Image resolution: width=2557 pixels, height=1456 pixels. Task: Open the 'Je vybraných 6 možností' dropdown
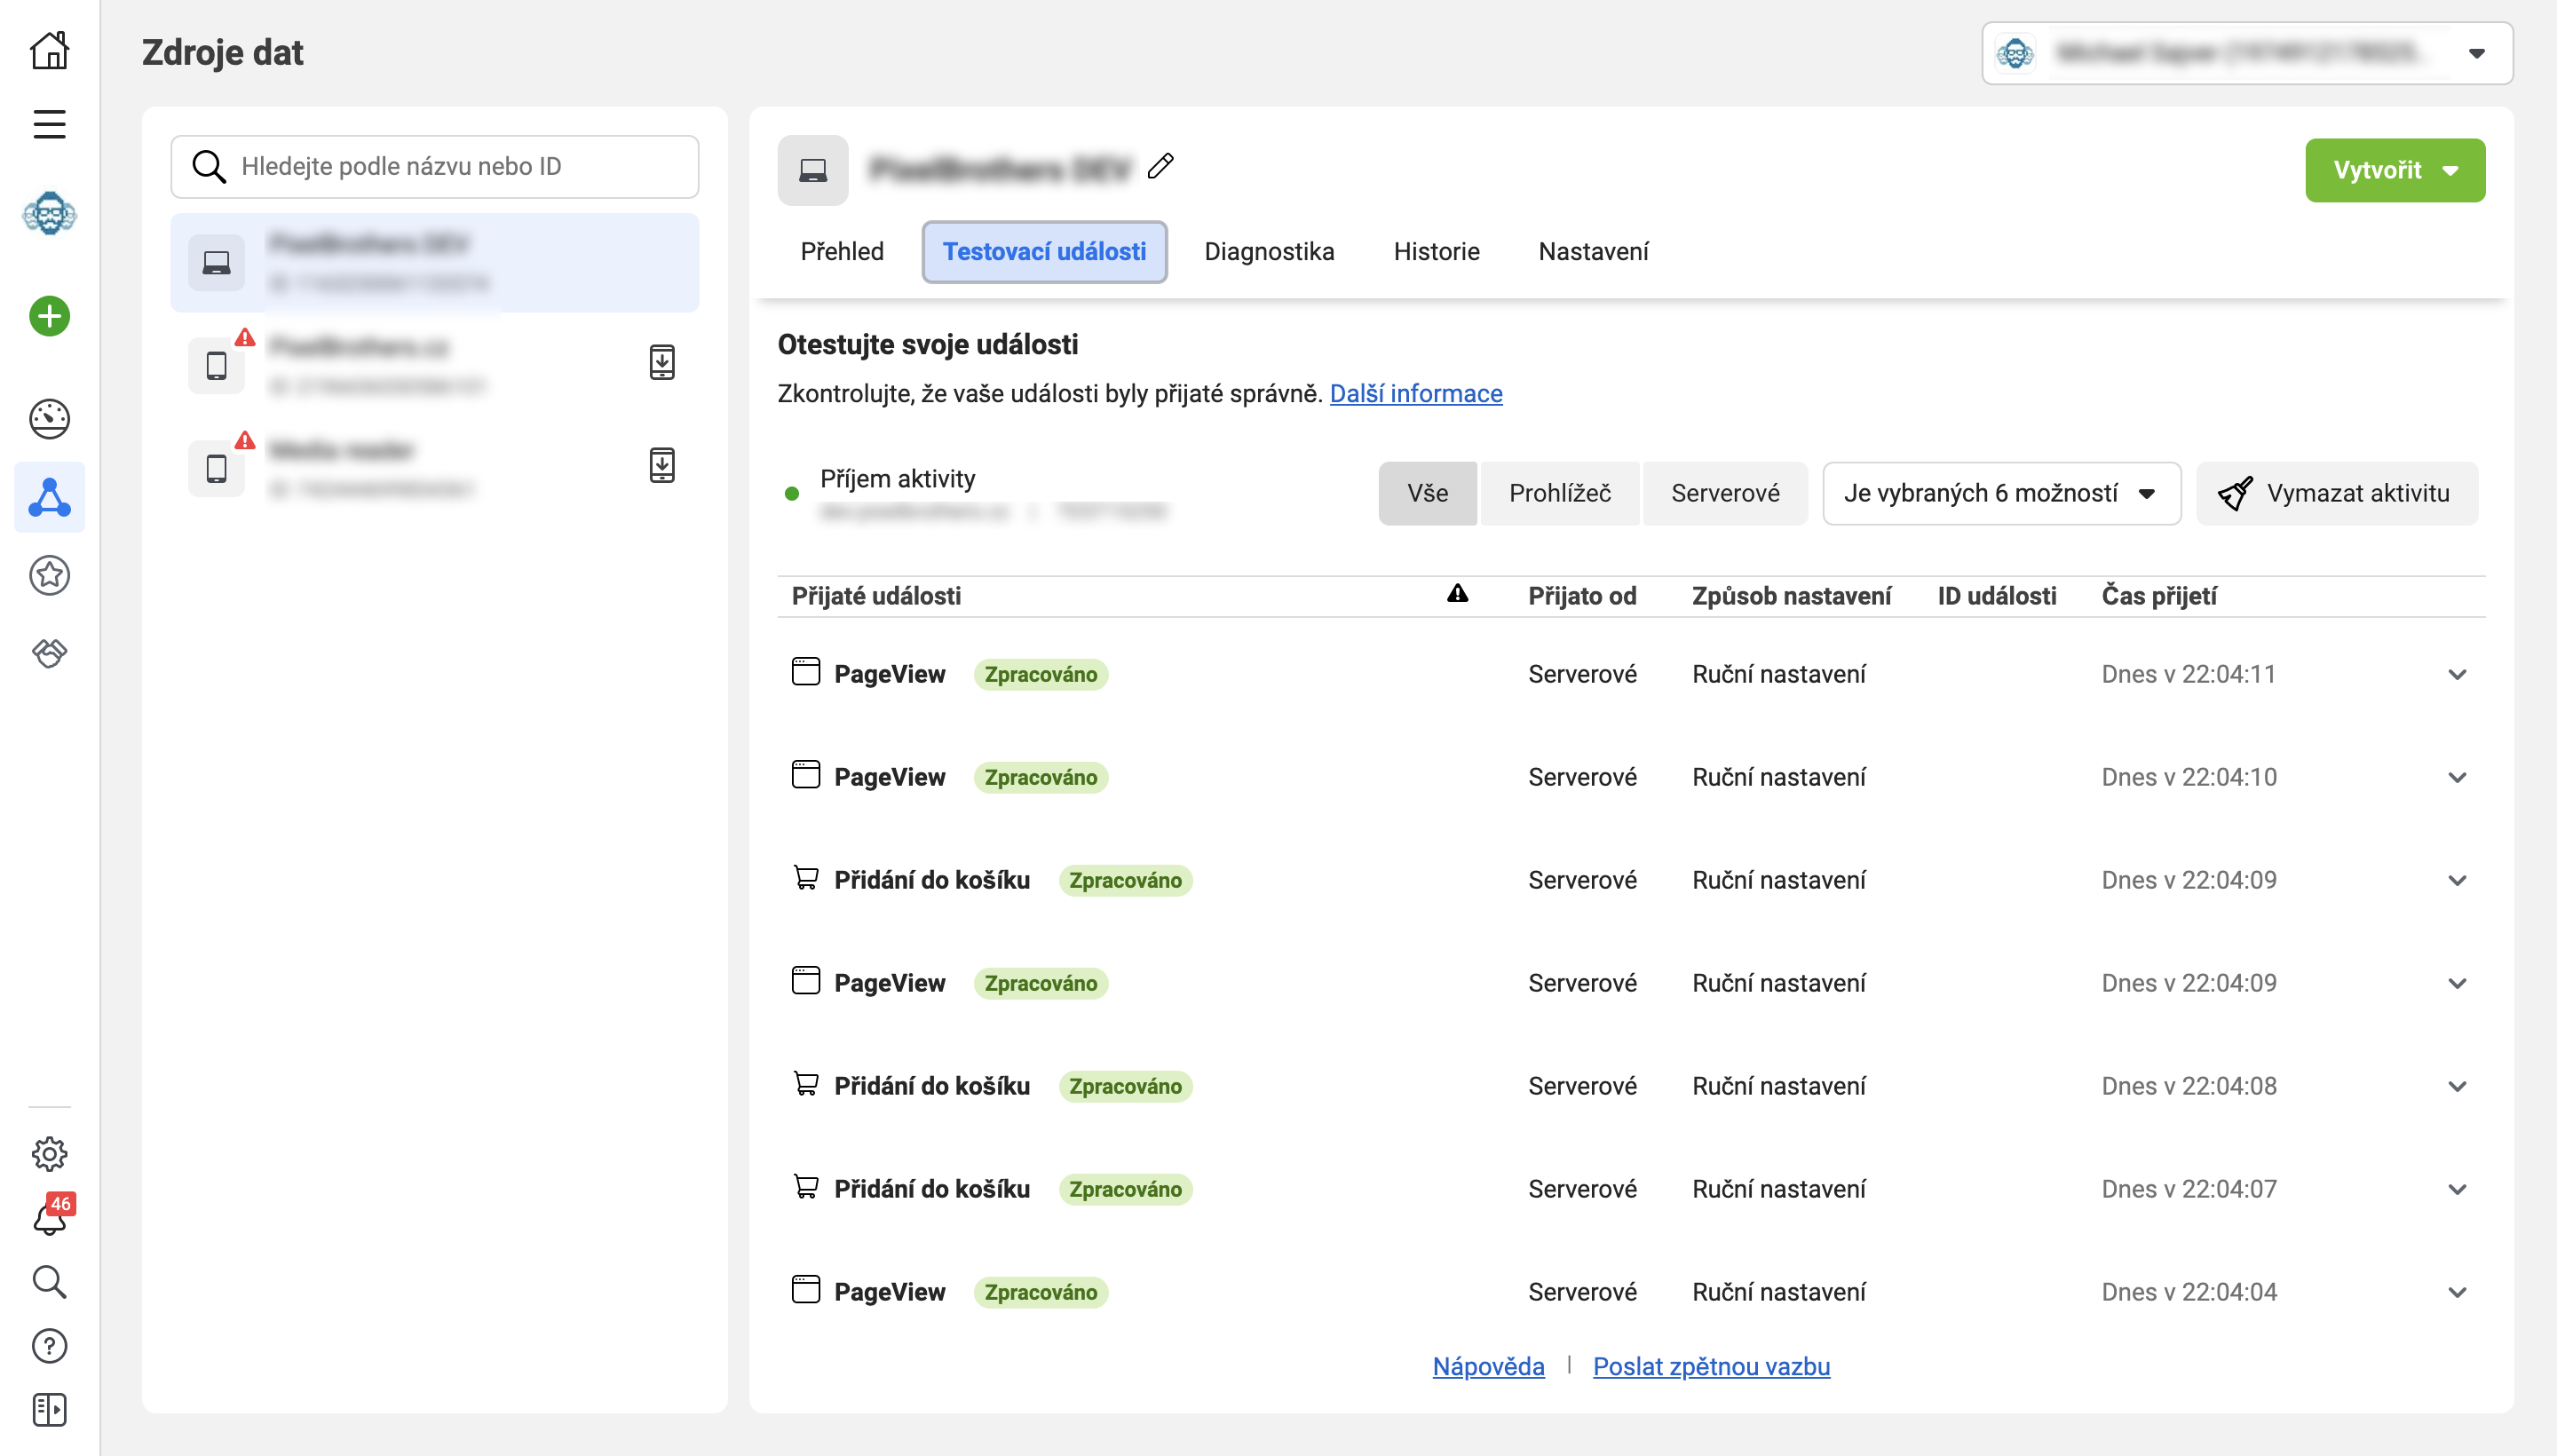(1999, 492)
